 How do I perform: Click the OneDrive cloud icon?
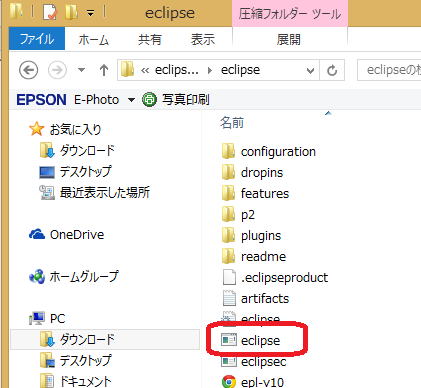coord(37,235)
